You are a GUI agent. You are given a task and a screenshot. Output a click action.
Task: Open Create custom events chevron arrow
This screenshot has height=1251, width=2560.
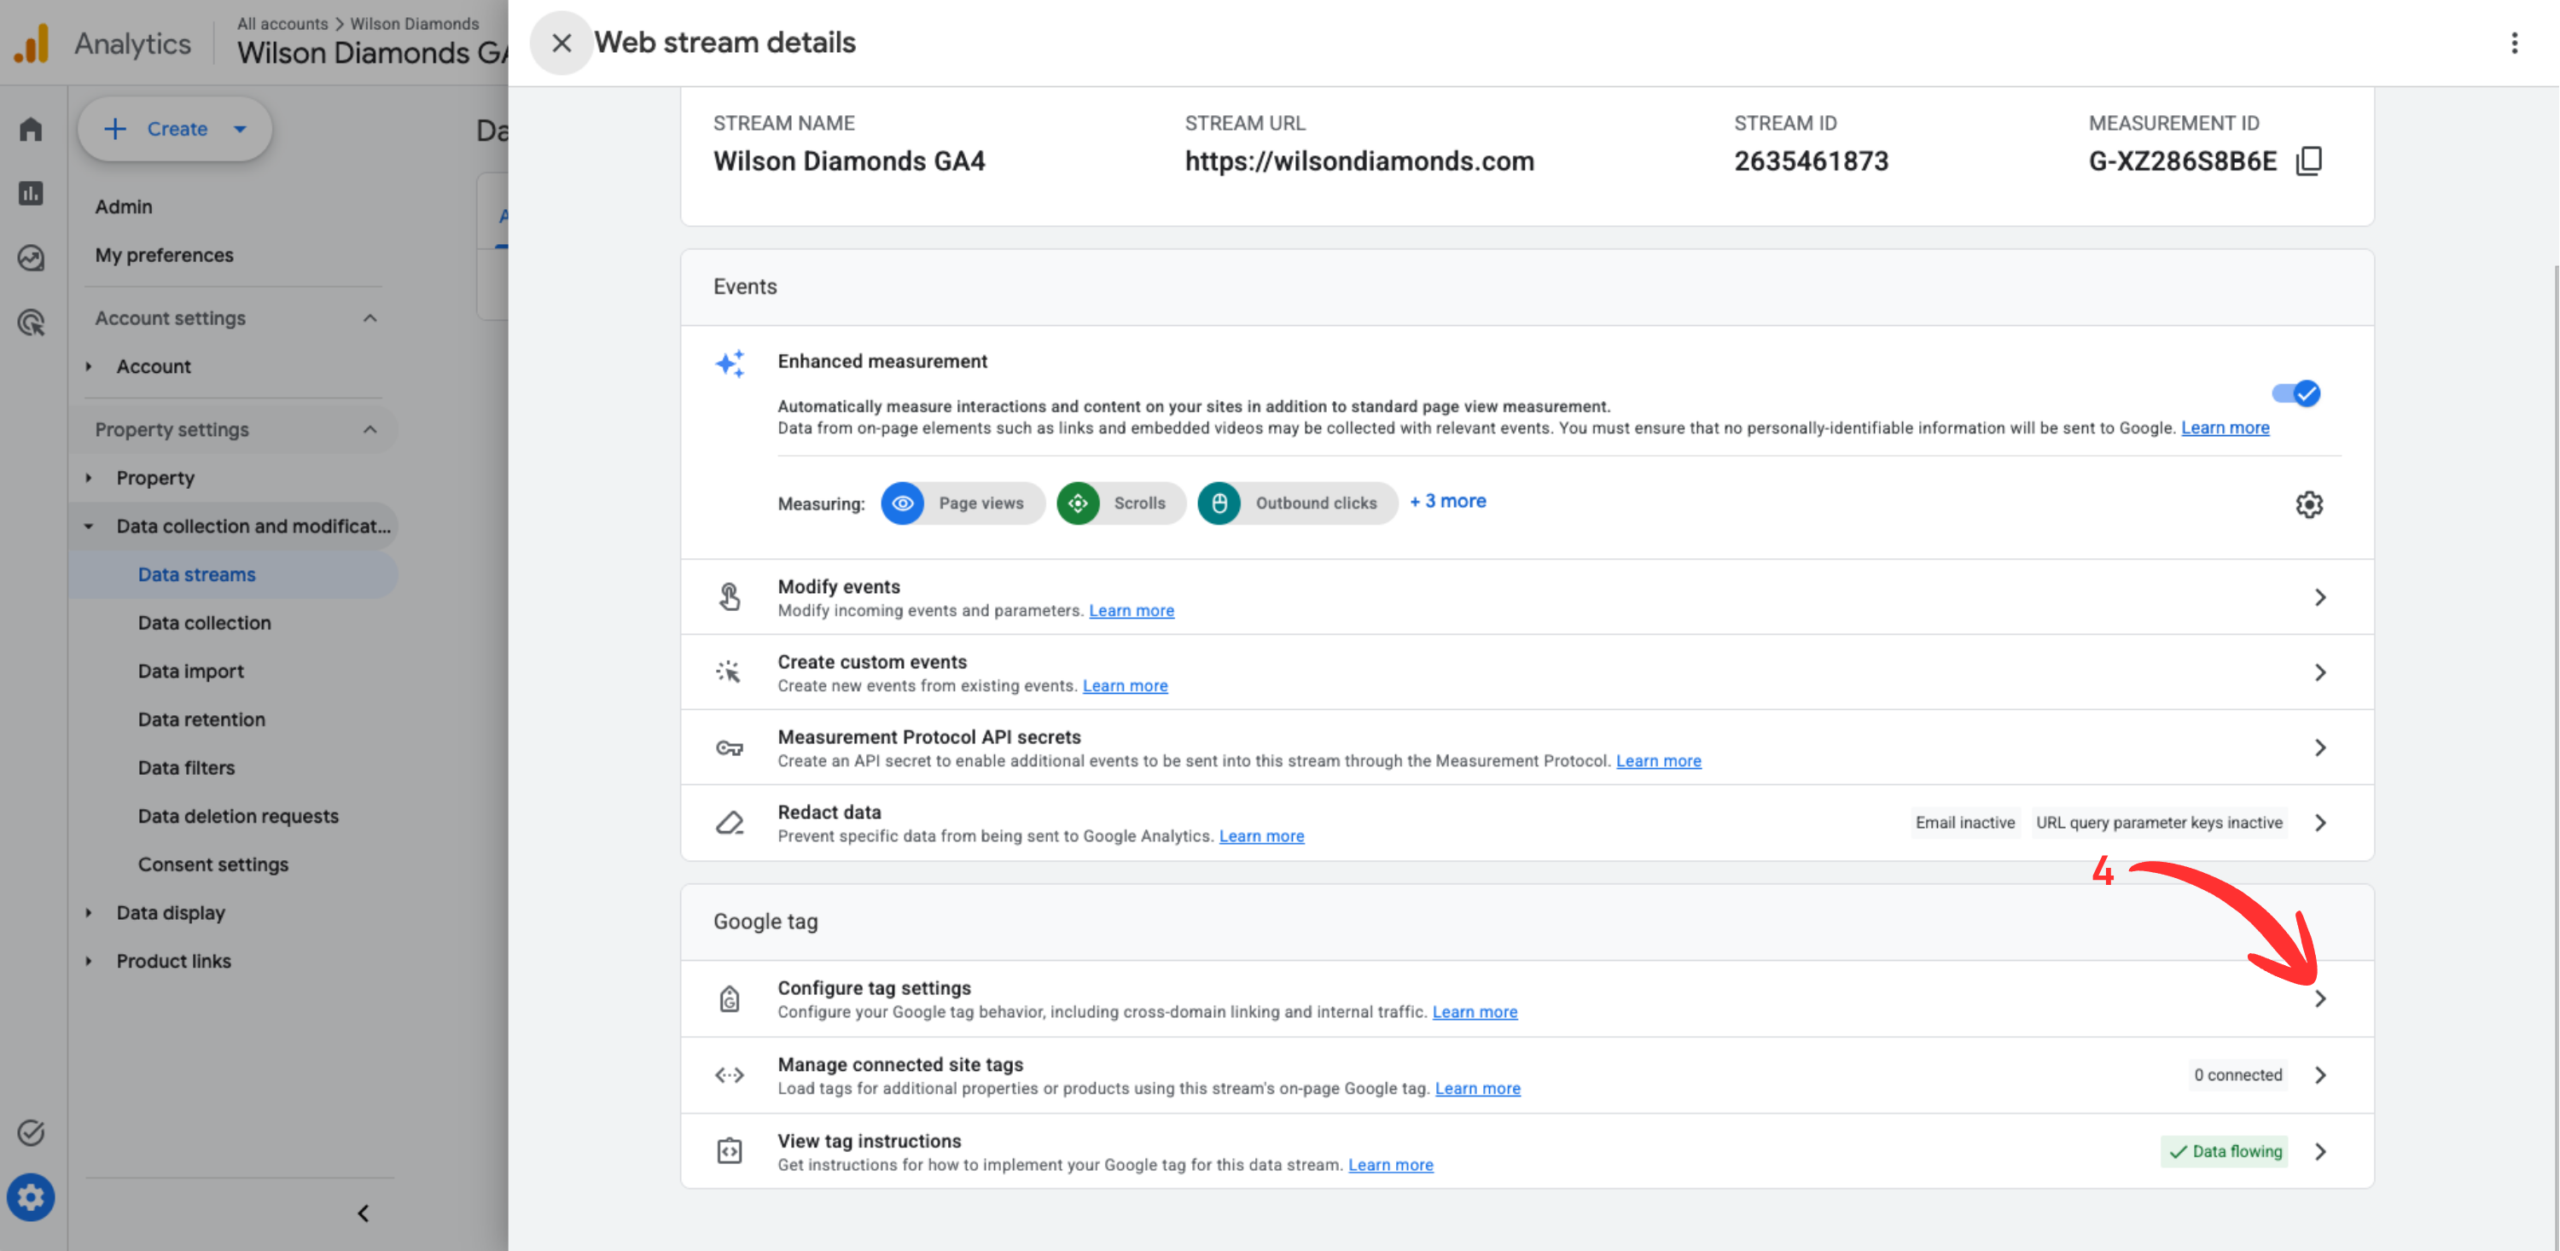coord(2320,672)
